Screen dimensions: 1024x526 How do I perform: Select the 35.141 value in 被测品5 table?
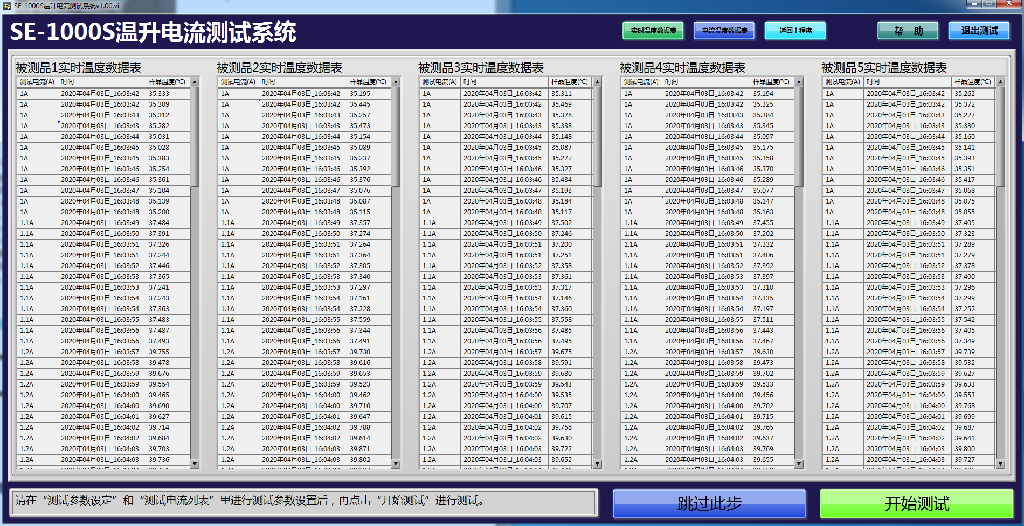(x=965, y=148)
